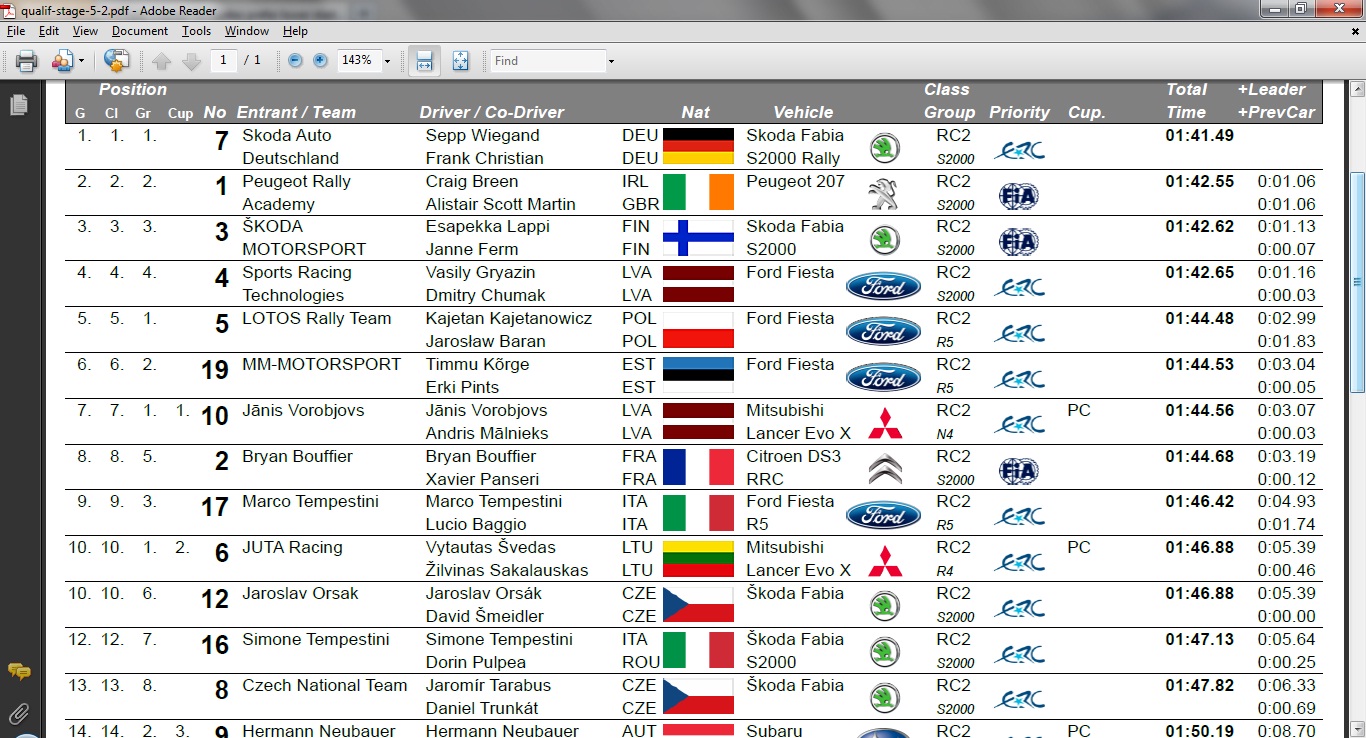Open the Tools menu
The image size is (1366, 738).
[196, 31]
